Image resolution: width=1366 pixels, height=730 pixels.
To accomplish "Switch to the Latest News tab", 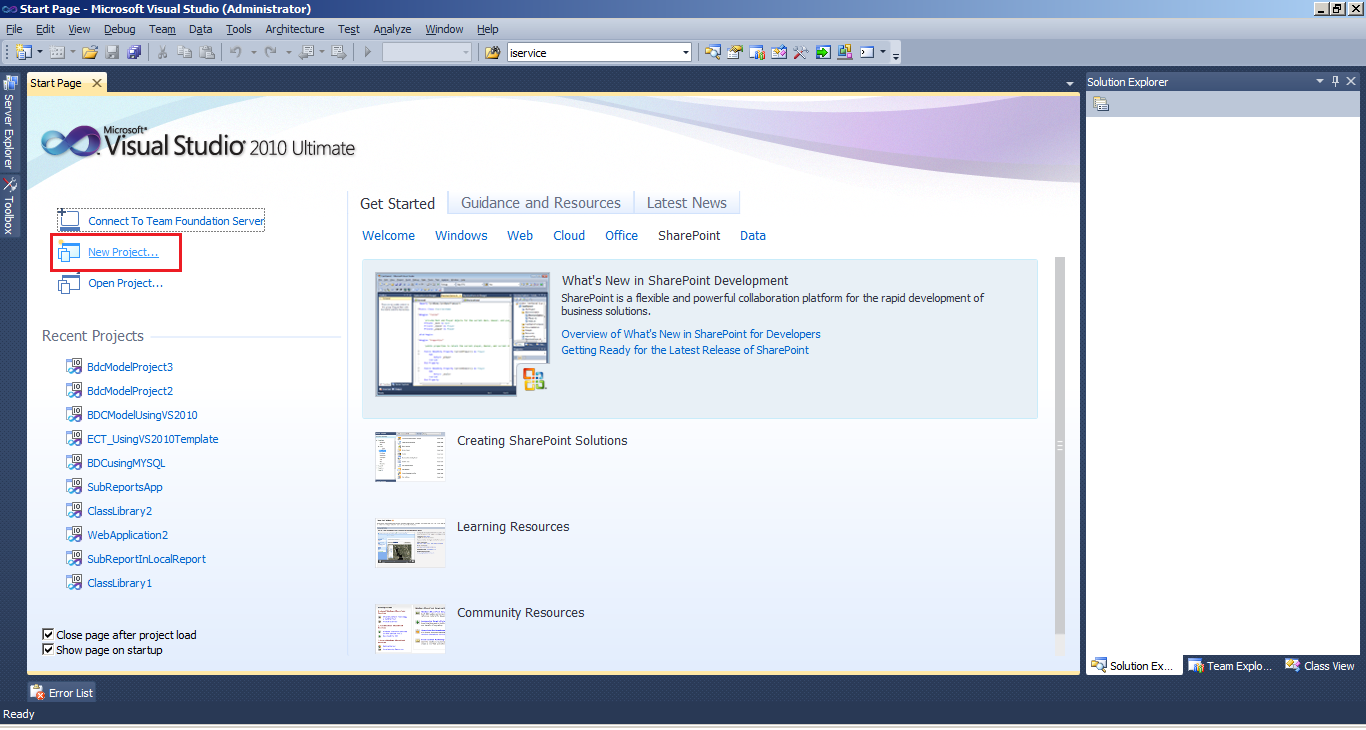I will click(687, 203).
